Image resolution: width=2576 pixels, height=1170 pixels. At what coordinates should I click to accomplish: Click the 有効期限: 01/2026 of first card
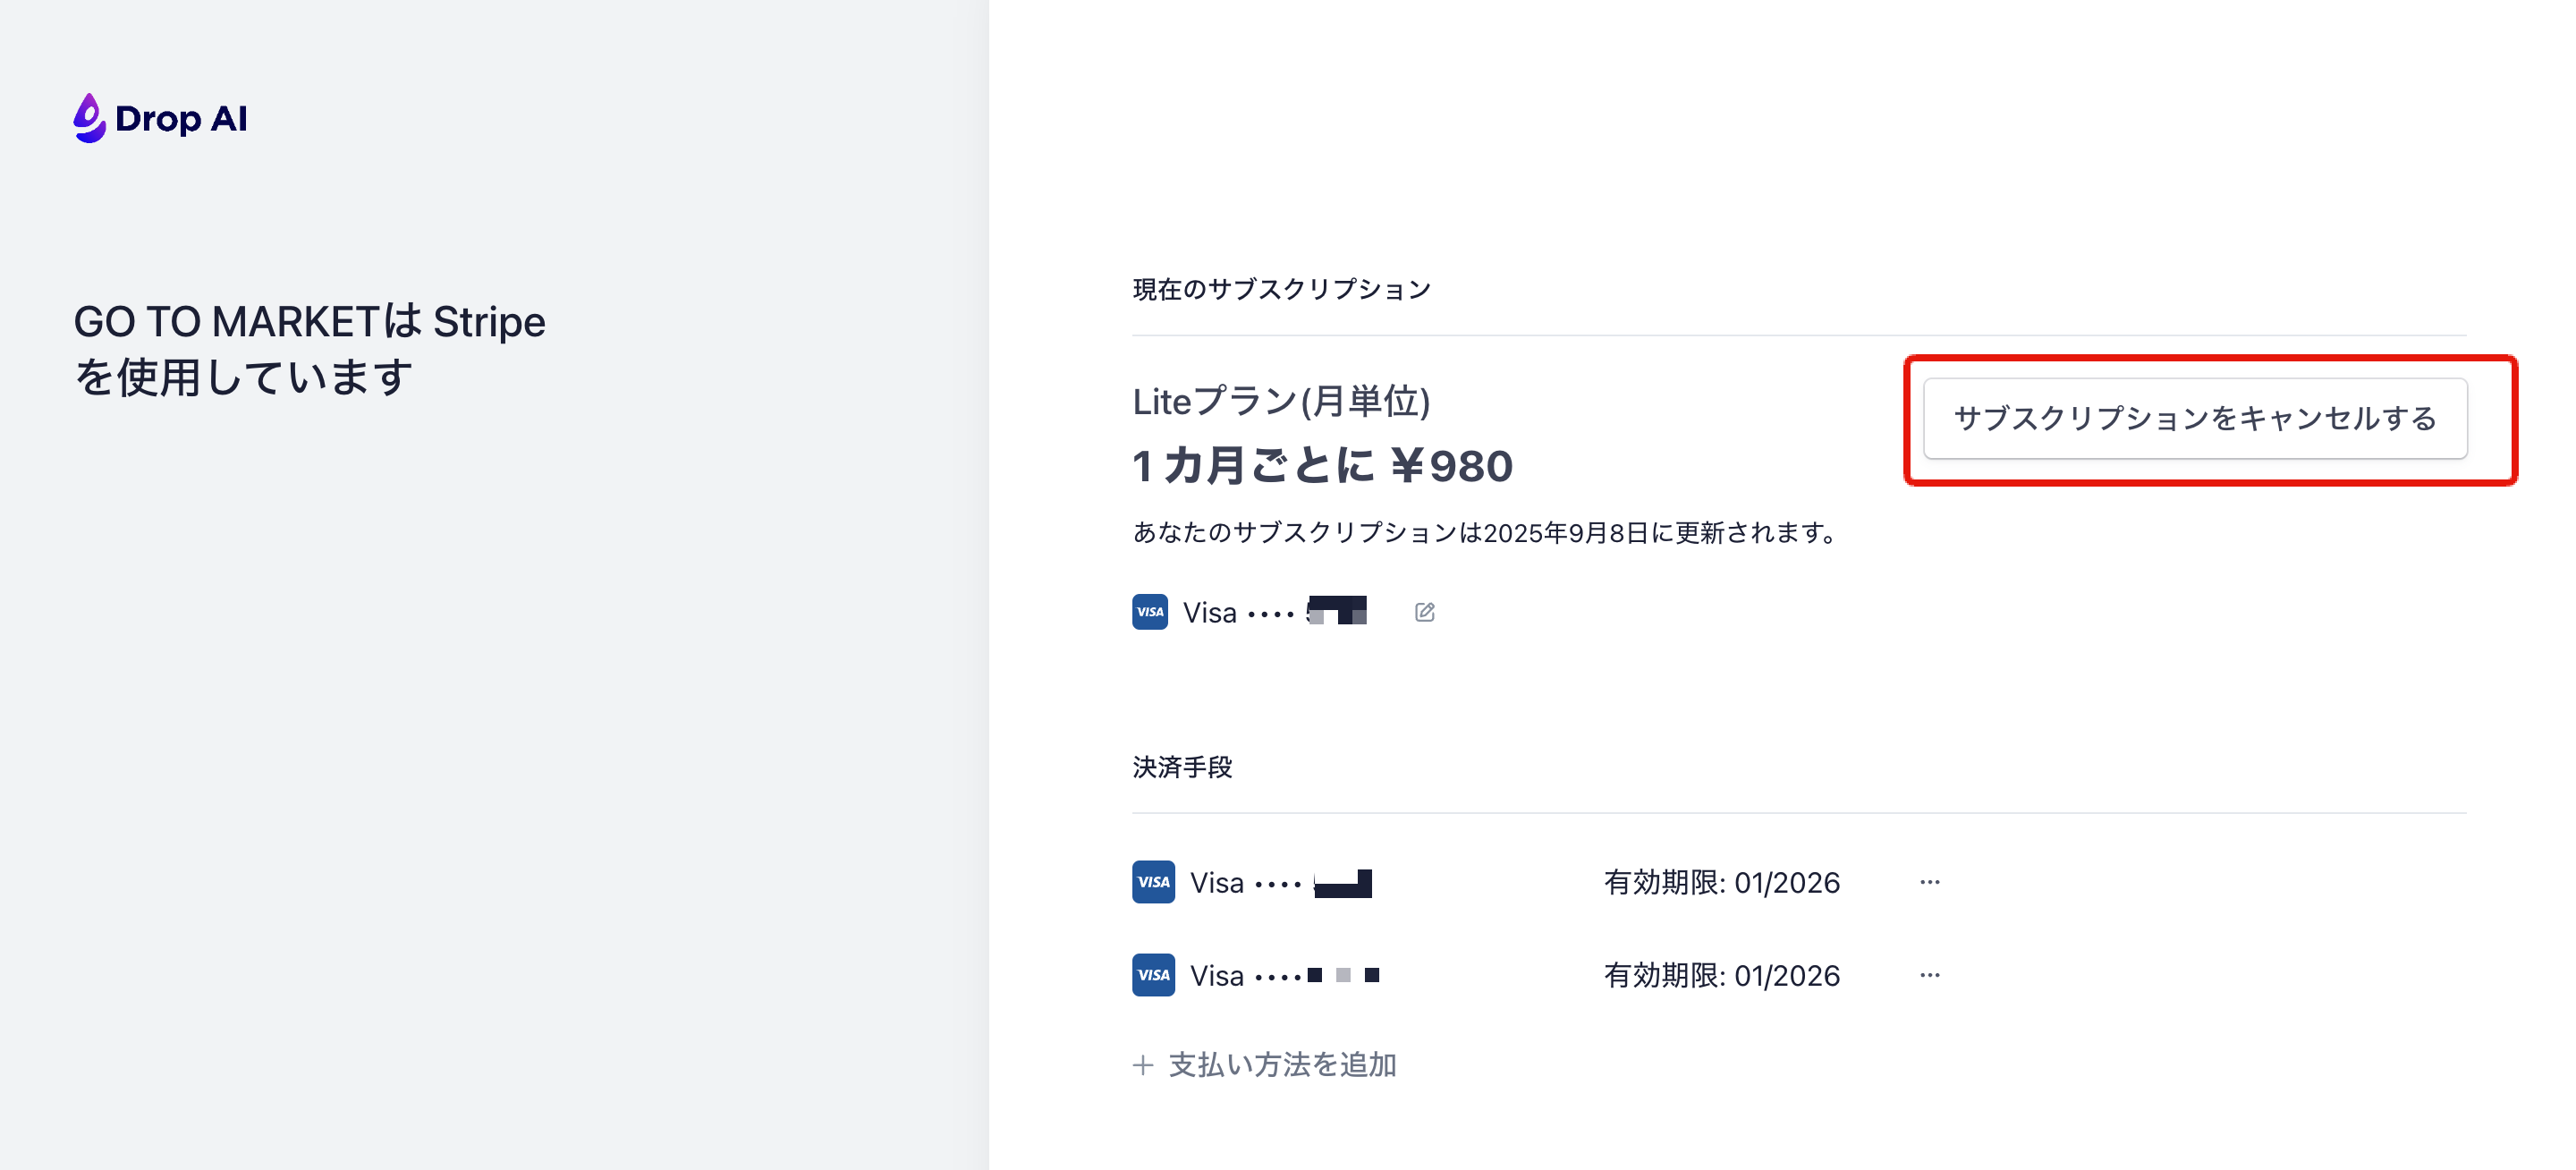(x=1722, y=882)
